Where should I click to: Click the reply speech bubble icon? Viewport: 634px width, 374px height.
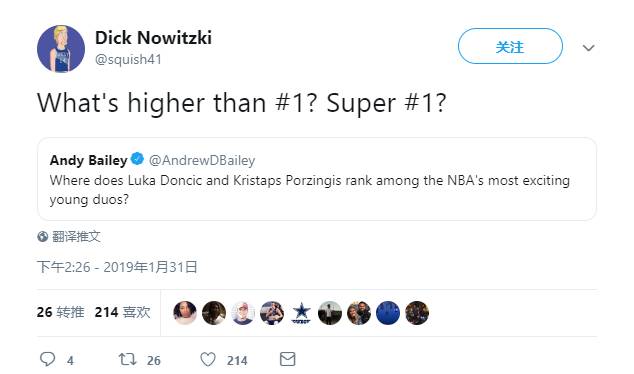point(48,359)
